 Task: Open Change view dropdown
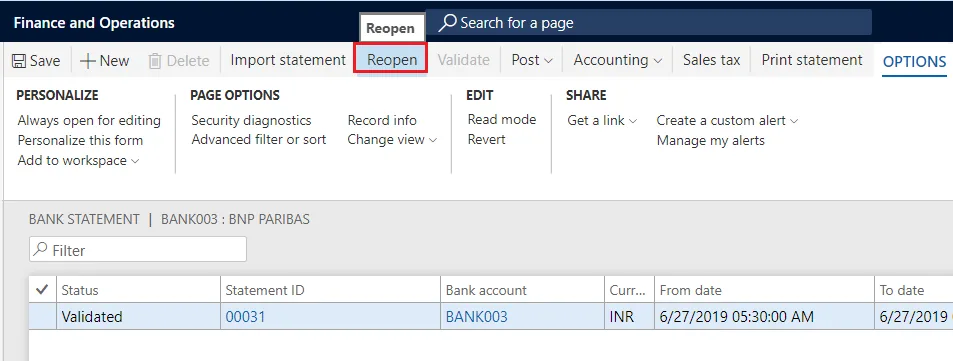[392, 140]
